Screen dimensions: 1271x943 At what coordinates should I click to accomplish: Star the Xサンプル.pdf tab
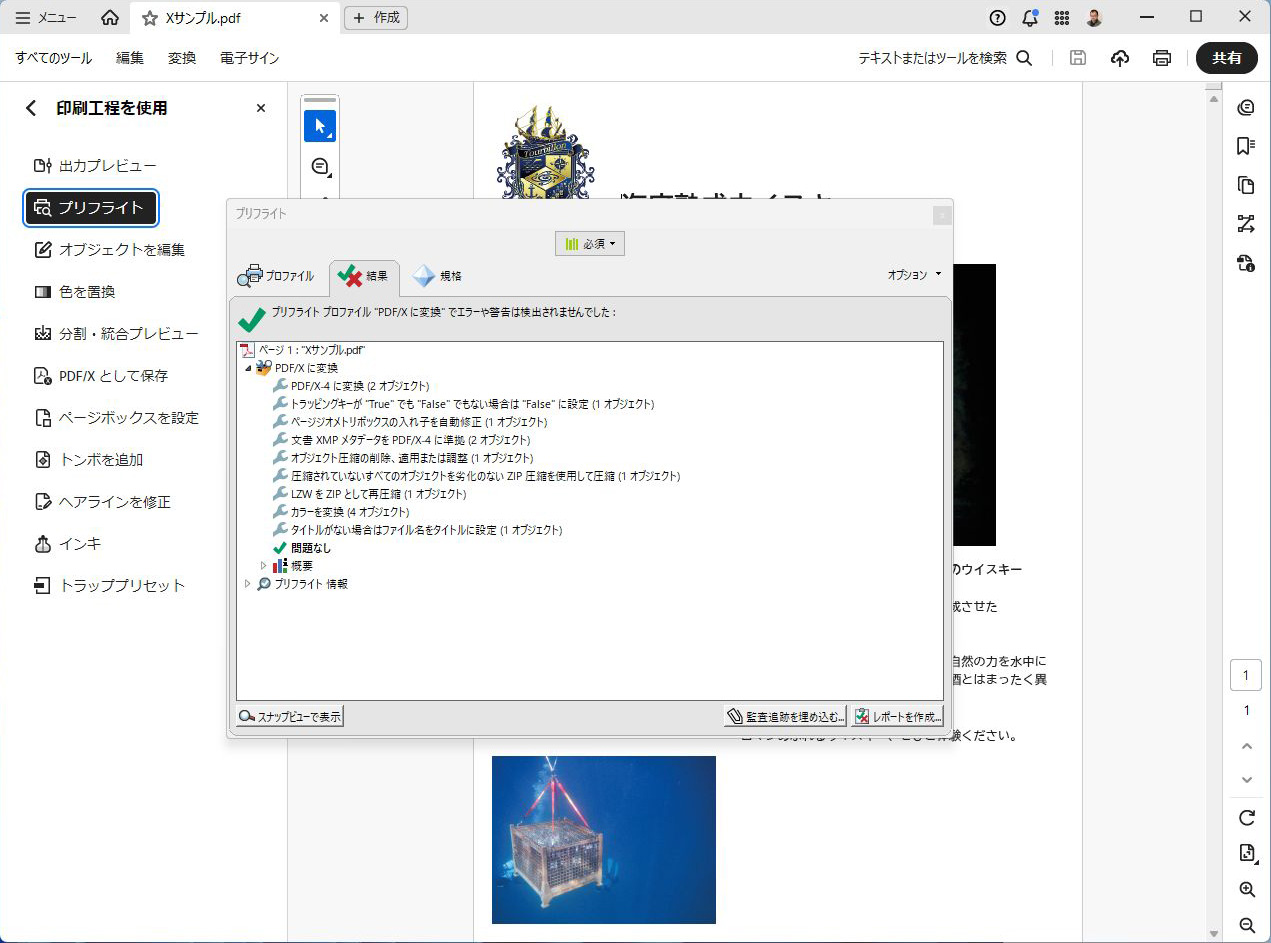coord(150,18)
